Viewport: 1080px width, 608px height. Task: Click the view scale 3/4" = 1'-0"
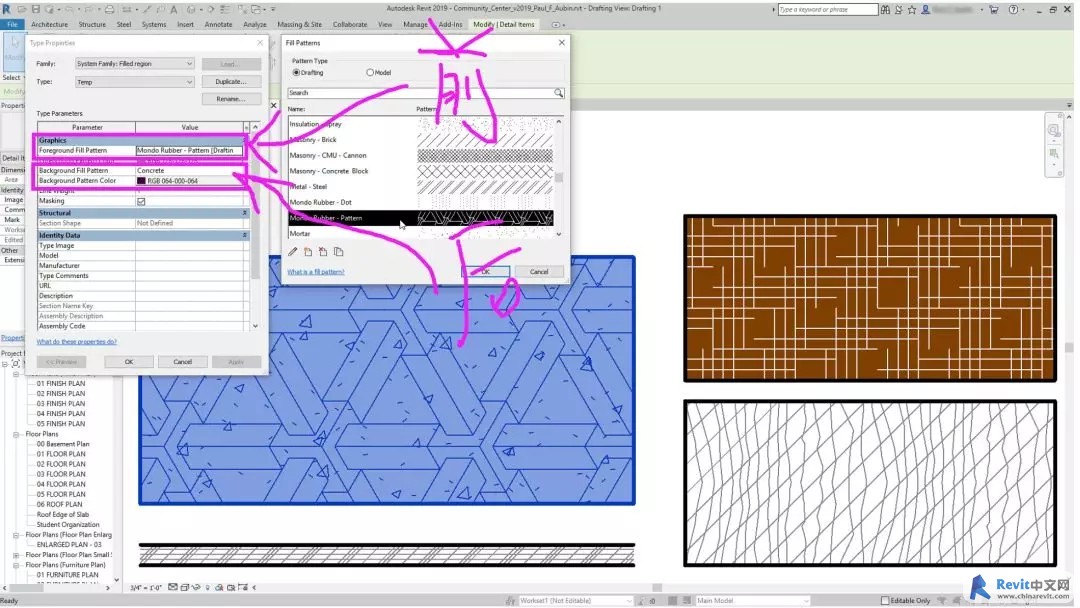[146, 587]
